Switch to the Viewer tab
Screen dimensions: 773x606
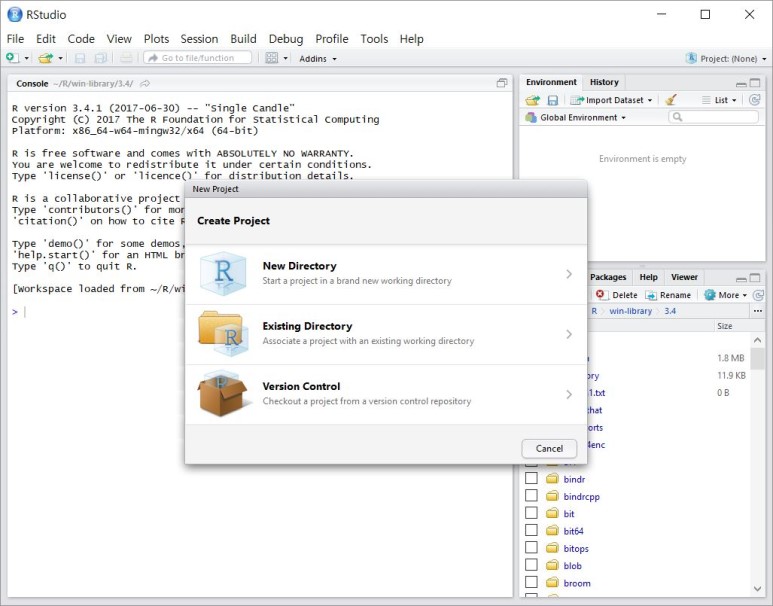coord(684,277)
